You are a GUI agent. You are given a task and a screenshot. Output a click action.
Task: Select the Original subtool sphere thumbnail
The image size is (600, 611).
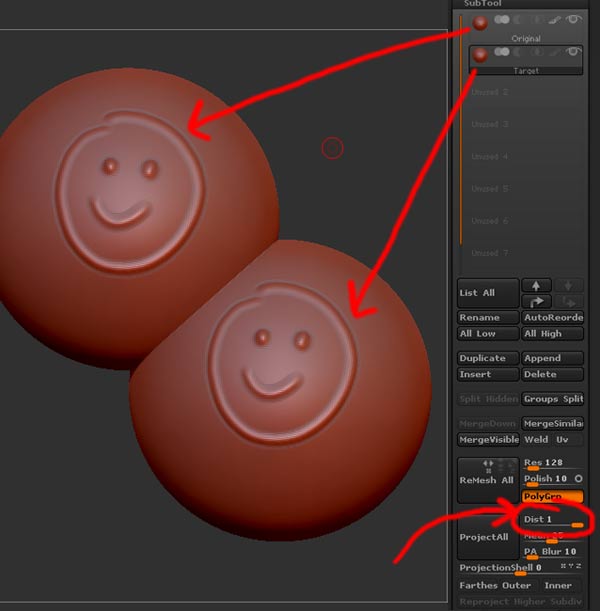(x=480, y=23)
